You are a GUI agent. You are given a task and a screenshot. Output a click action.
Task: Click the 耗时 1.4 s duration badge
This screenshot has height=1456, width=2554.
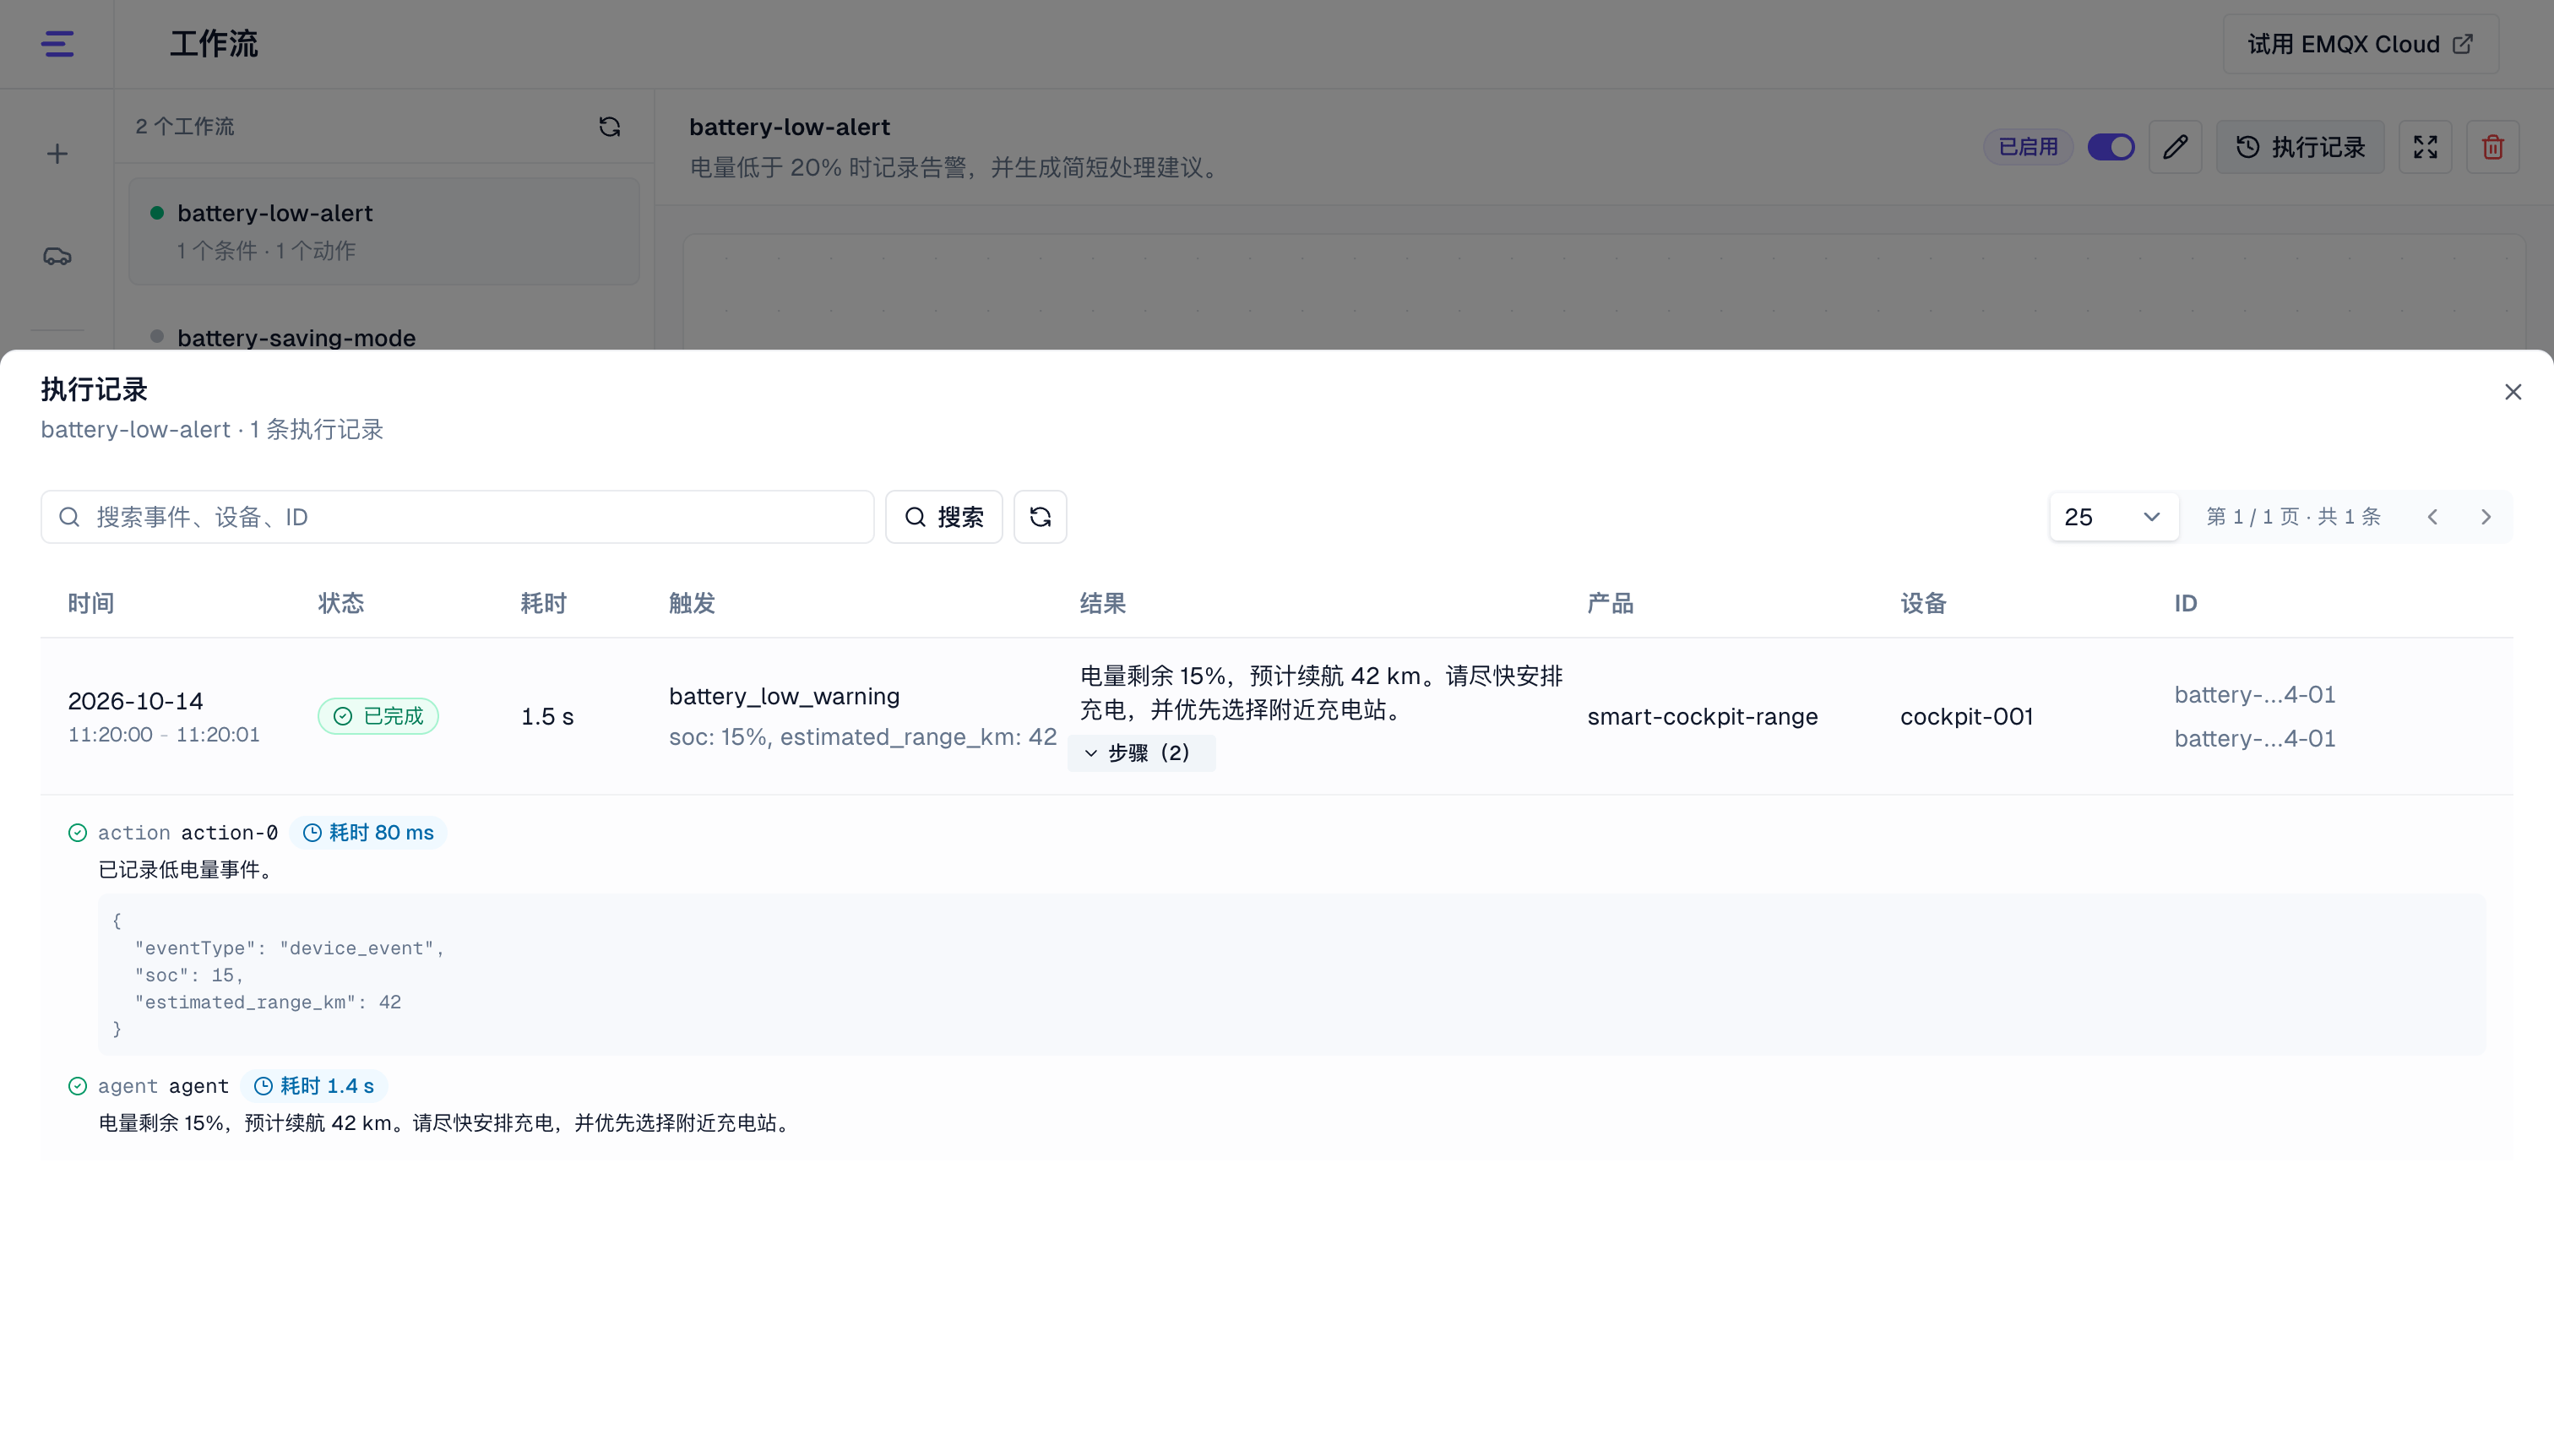click(x=314, y=1086)
